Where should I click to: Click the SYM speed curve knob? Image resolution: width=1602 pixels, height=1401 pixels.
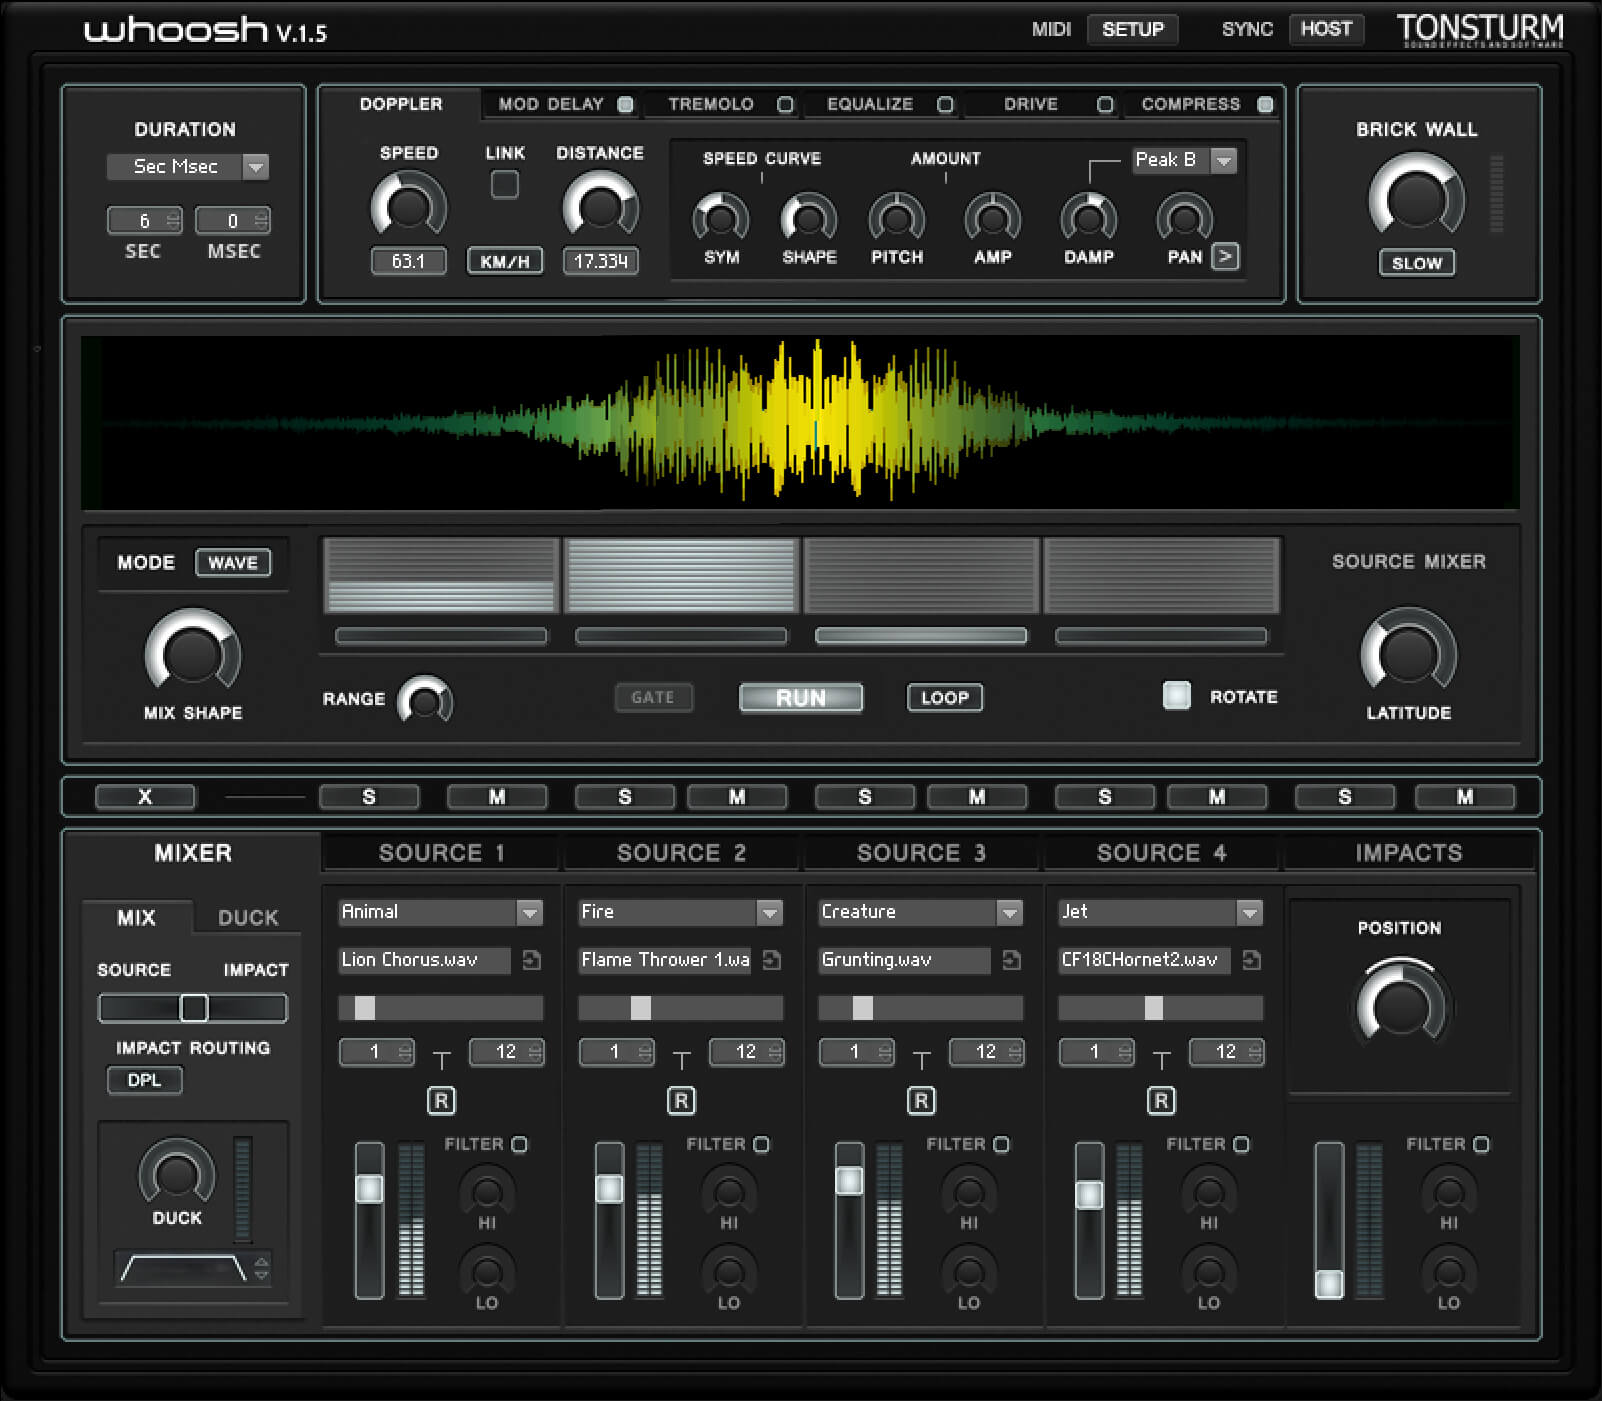(x=721, y=218)
